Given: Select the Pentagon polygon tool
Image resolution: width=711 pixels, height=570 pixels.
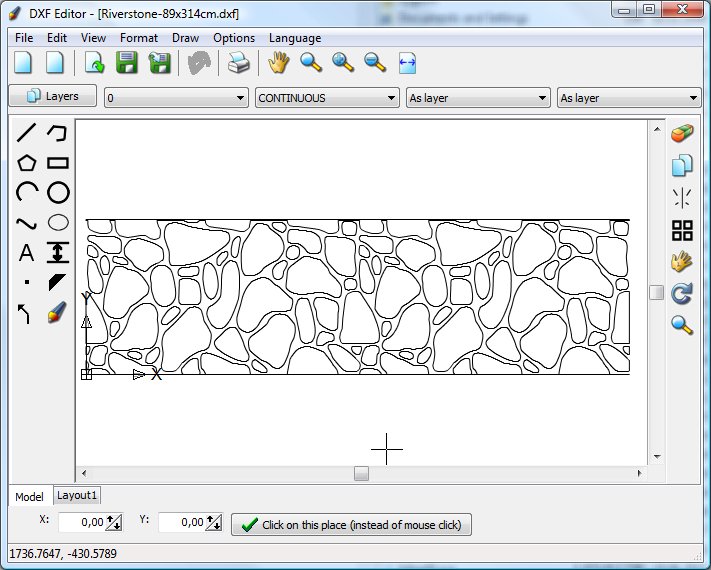Looking at the screenshot, I should coord(27,163).
